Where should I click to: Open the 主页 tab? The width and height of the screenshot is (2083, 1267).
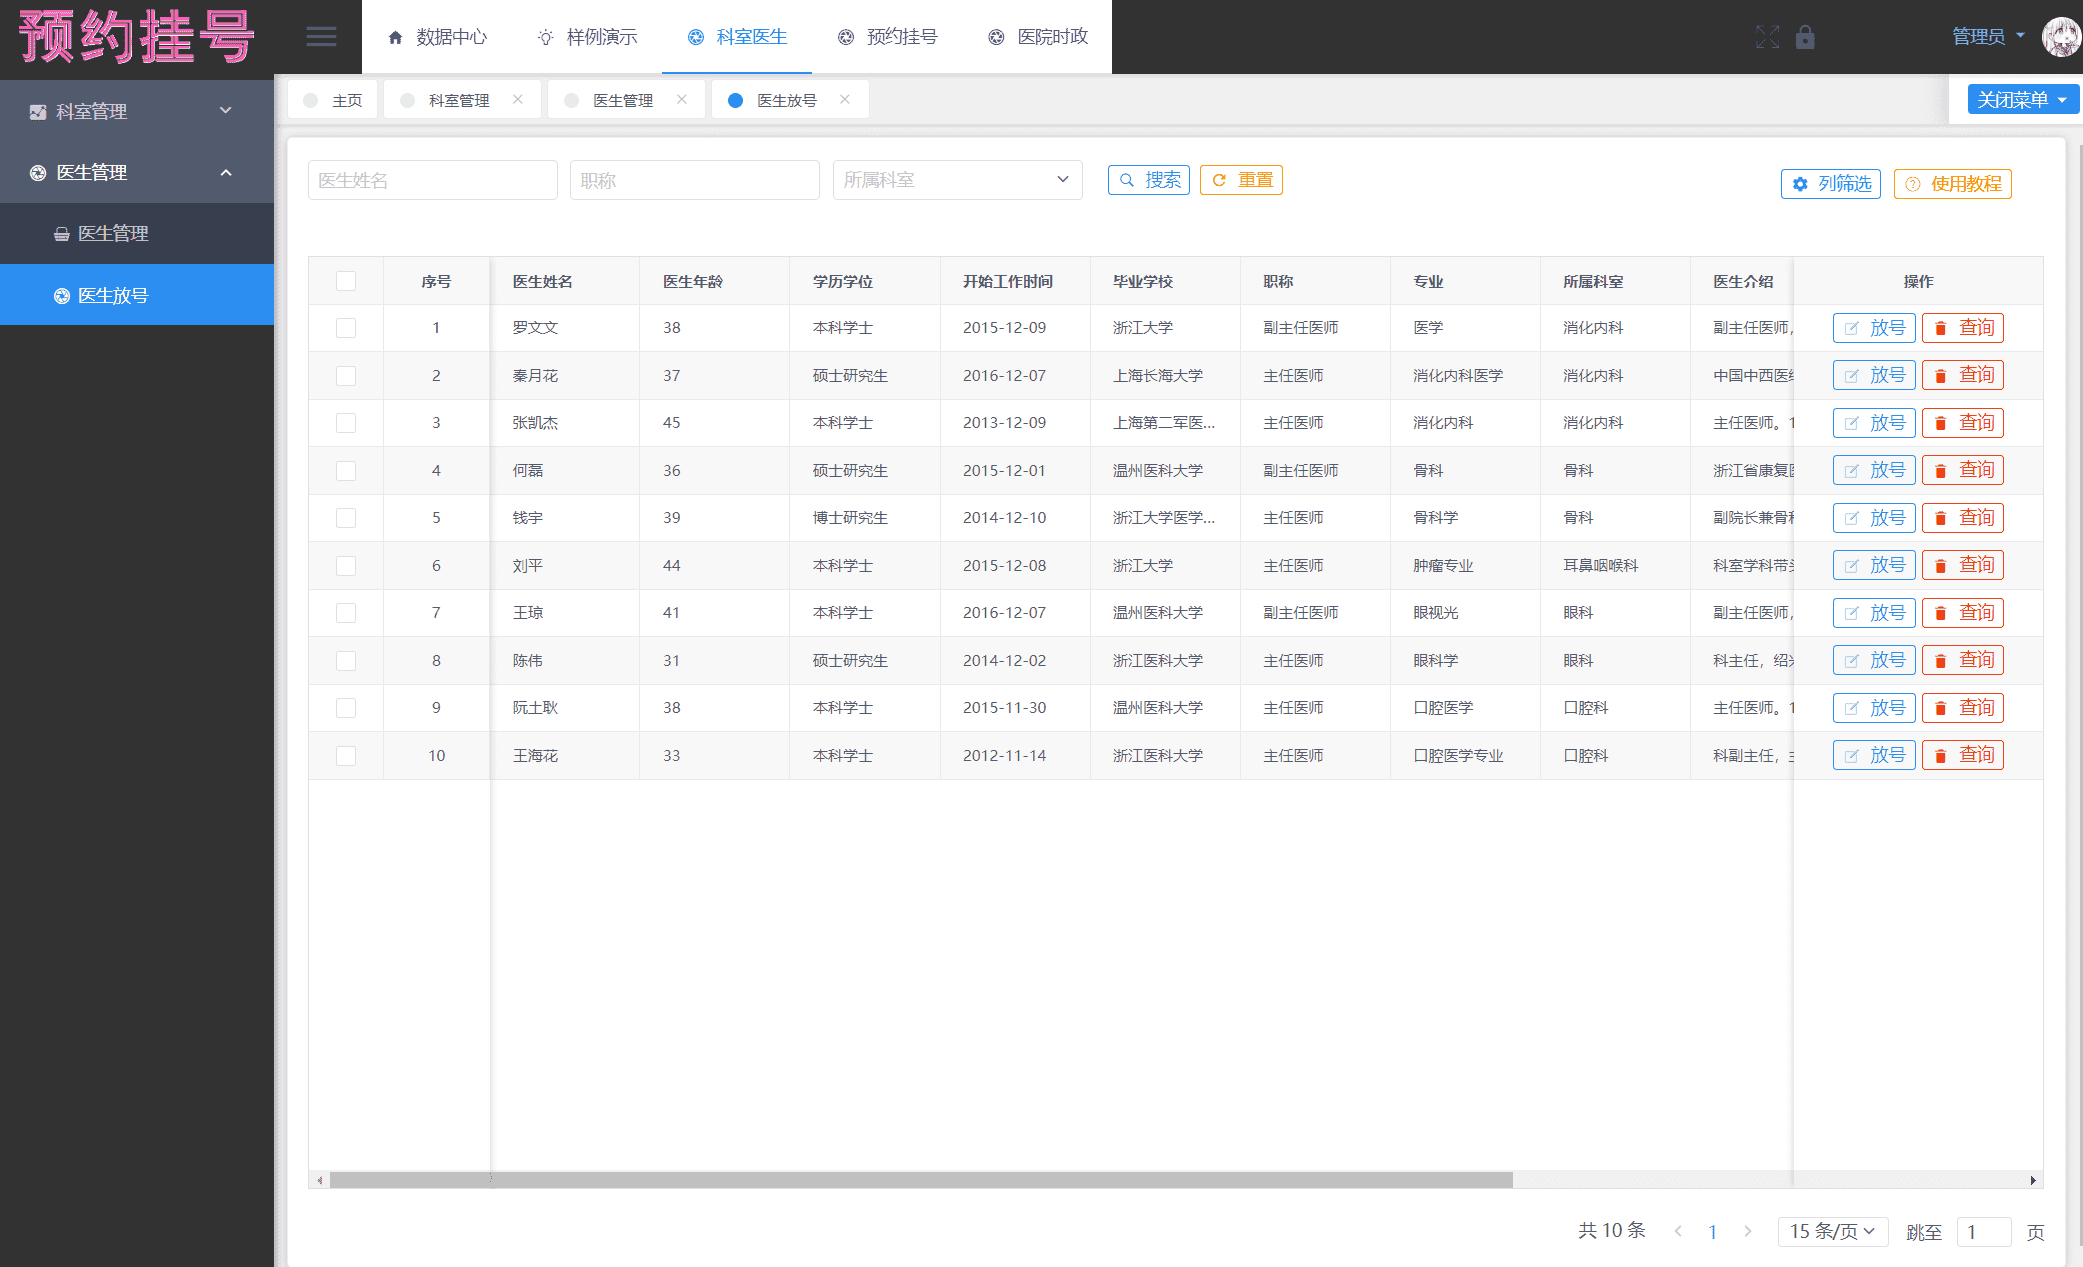pos(334,100)
